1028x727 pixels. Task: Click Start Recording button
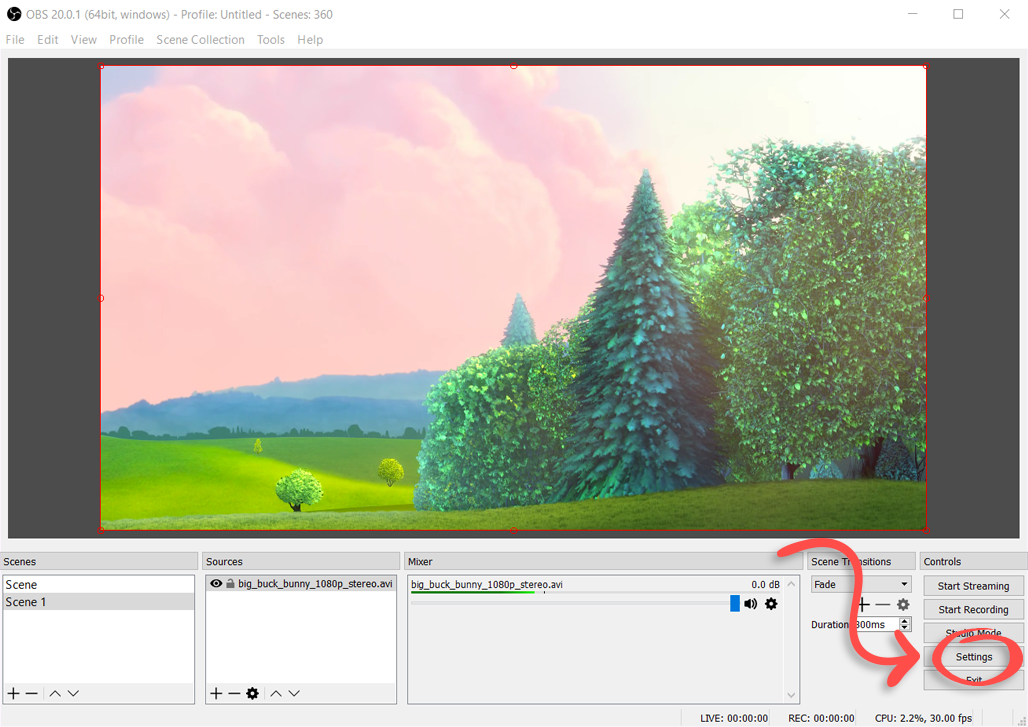(973, 610)
